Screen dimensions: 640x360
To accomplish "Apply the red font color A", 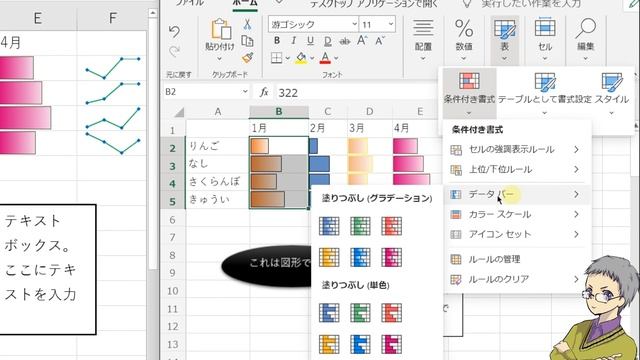I will (x=325, y=58).
